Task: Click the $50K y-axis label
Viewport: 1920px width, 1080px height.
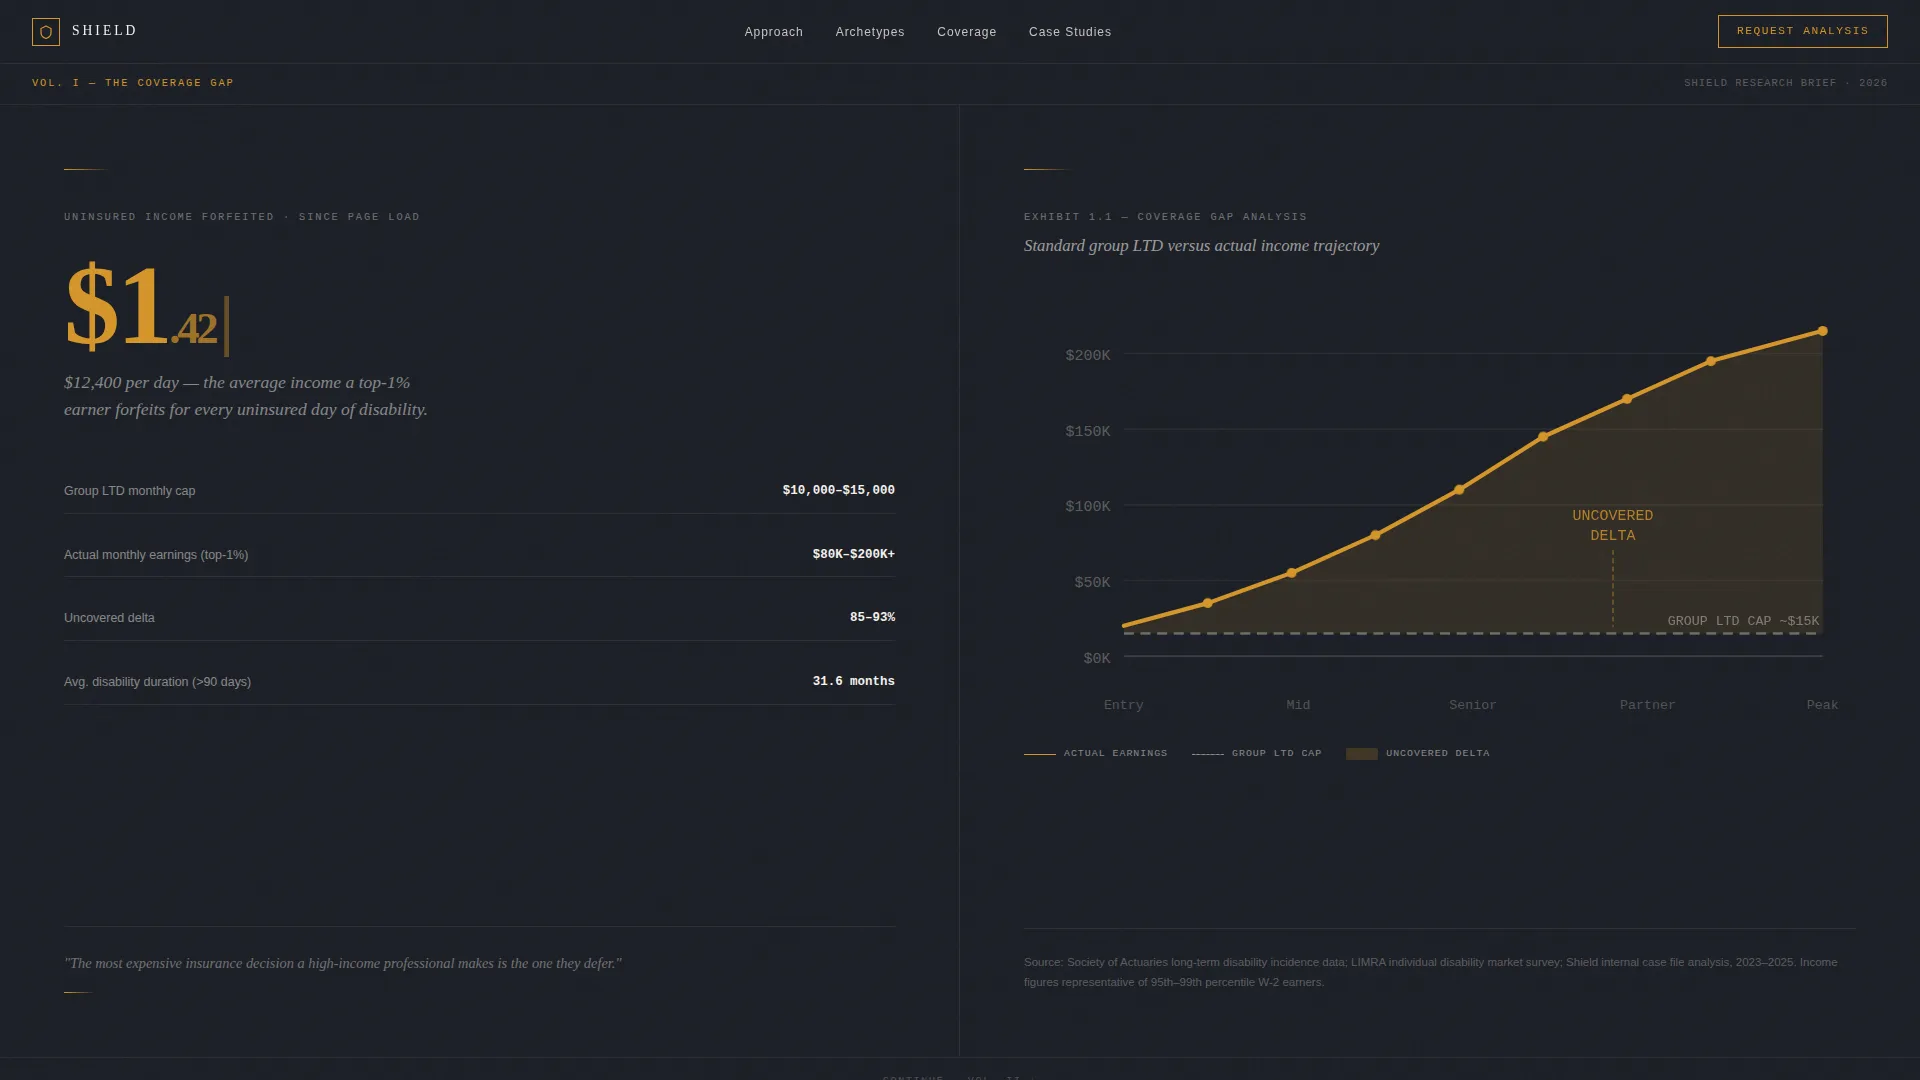Action: click(x=1092, y=582)
